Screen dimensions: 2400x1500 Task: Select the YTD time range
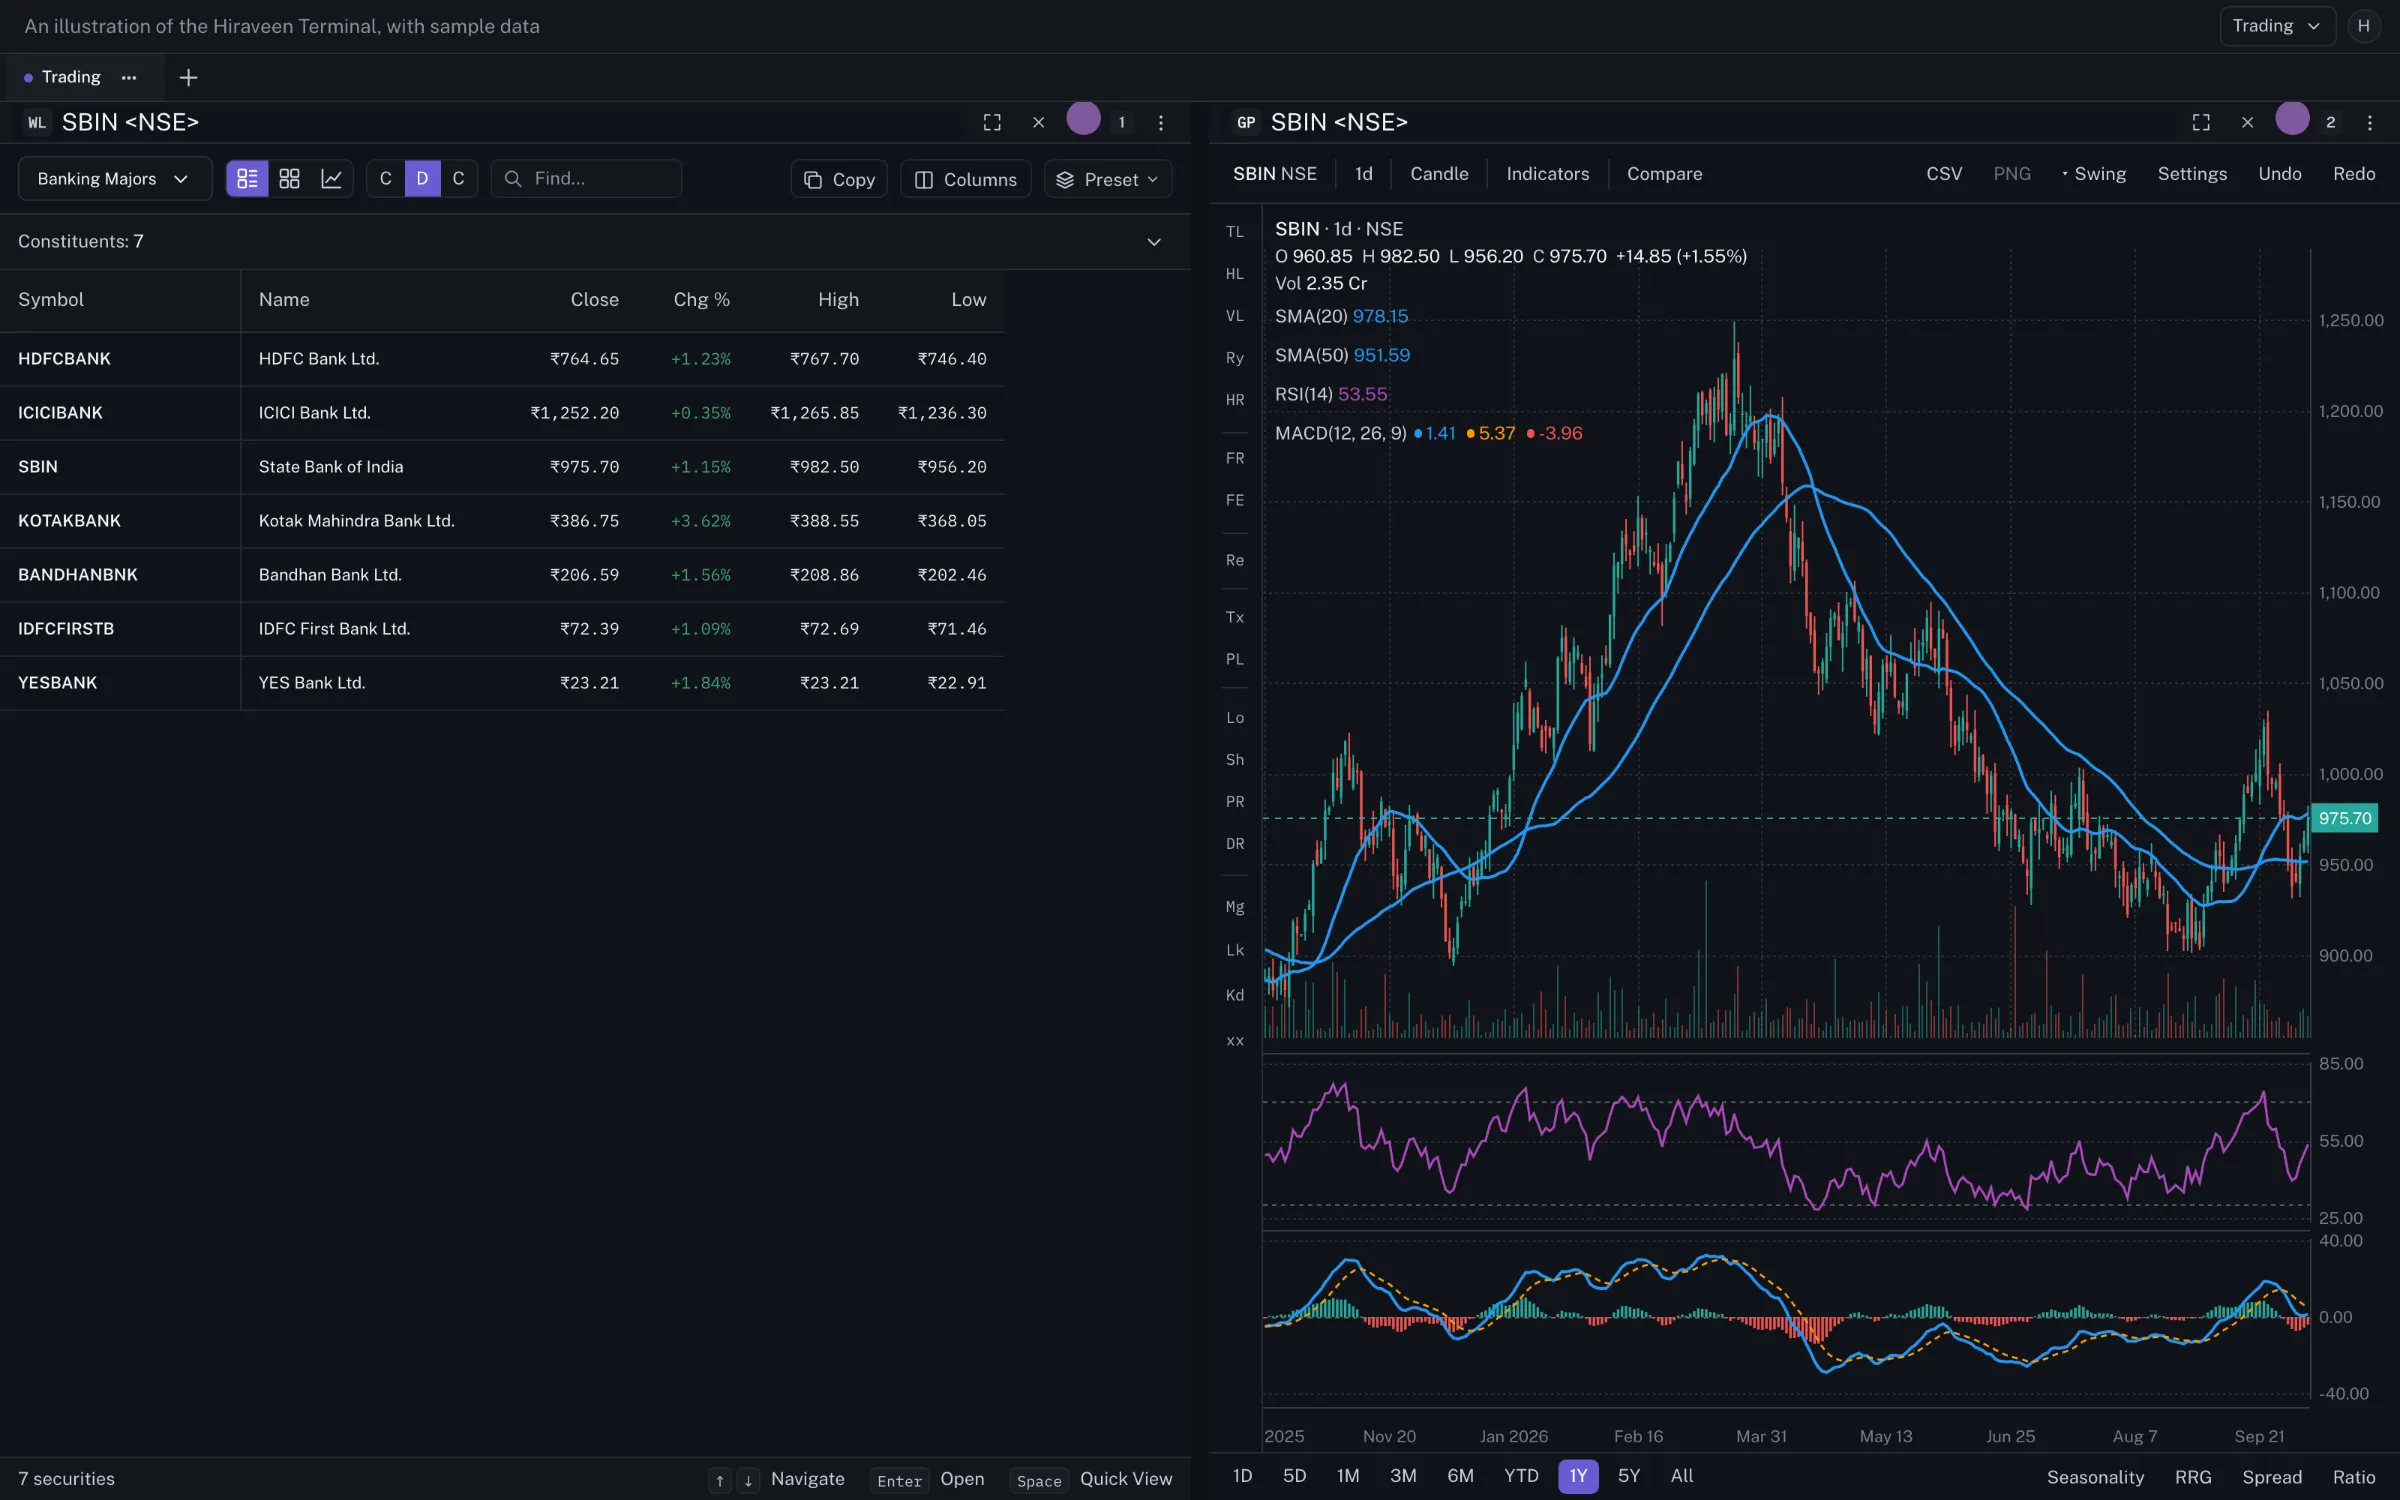click(1521, 1476)
